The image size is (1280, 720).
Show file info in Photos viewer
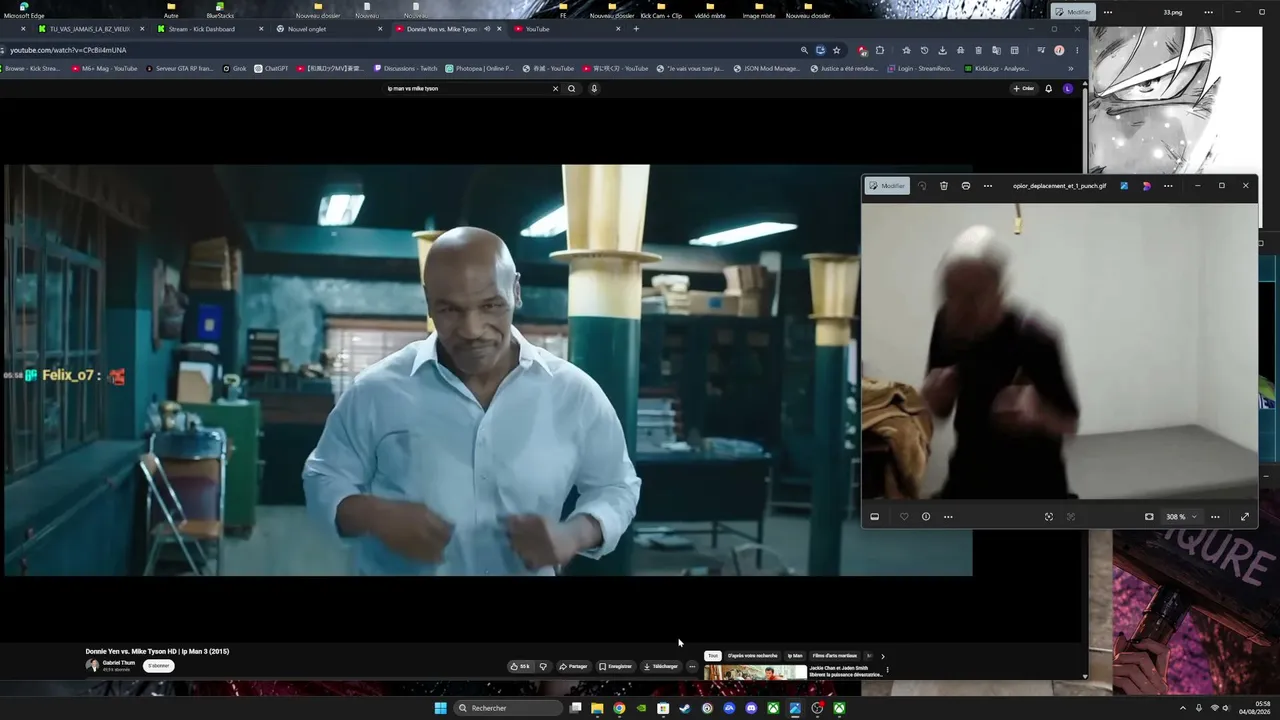[x=926, y=517]
